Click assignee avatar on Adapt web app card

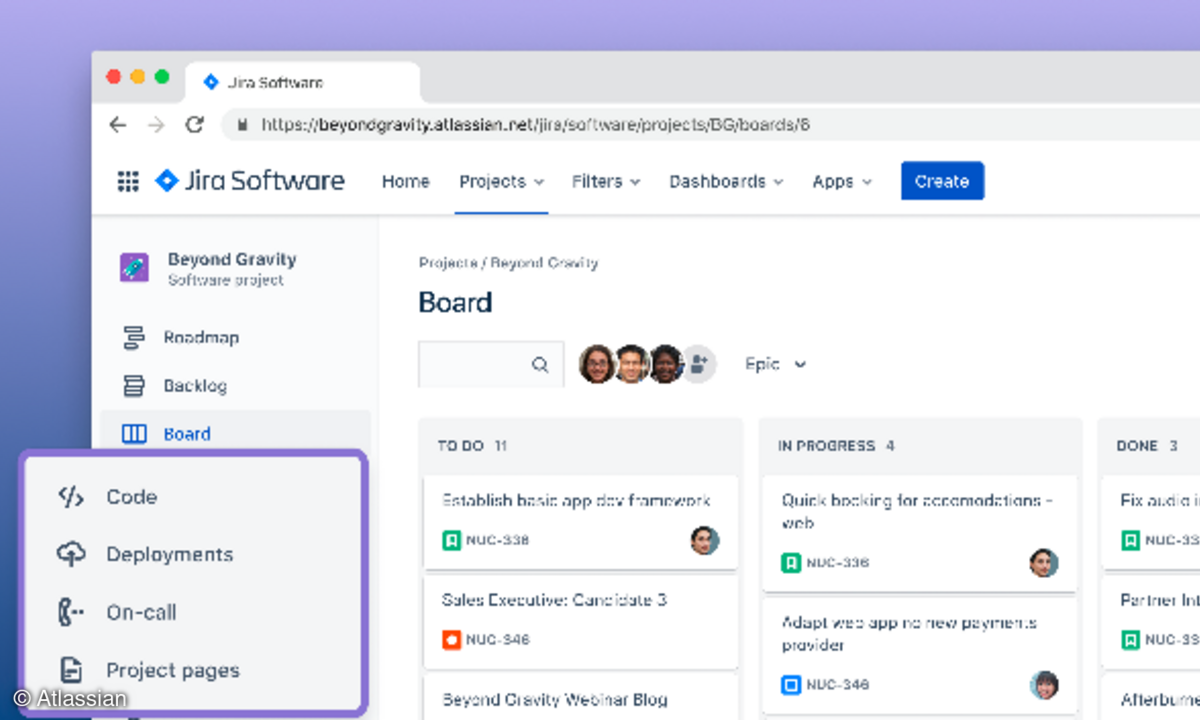tap(1044, 685)
